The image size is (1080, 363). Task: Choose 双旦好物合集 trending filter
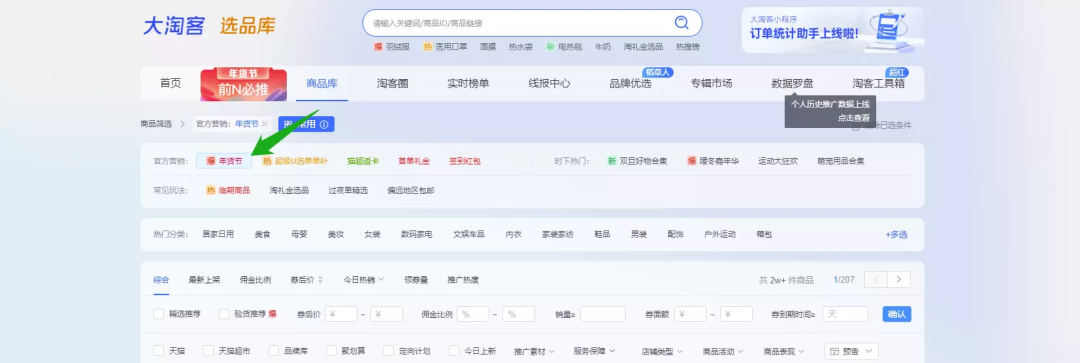(x=637, y=161)
